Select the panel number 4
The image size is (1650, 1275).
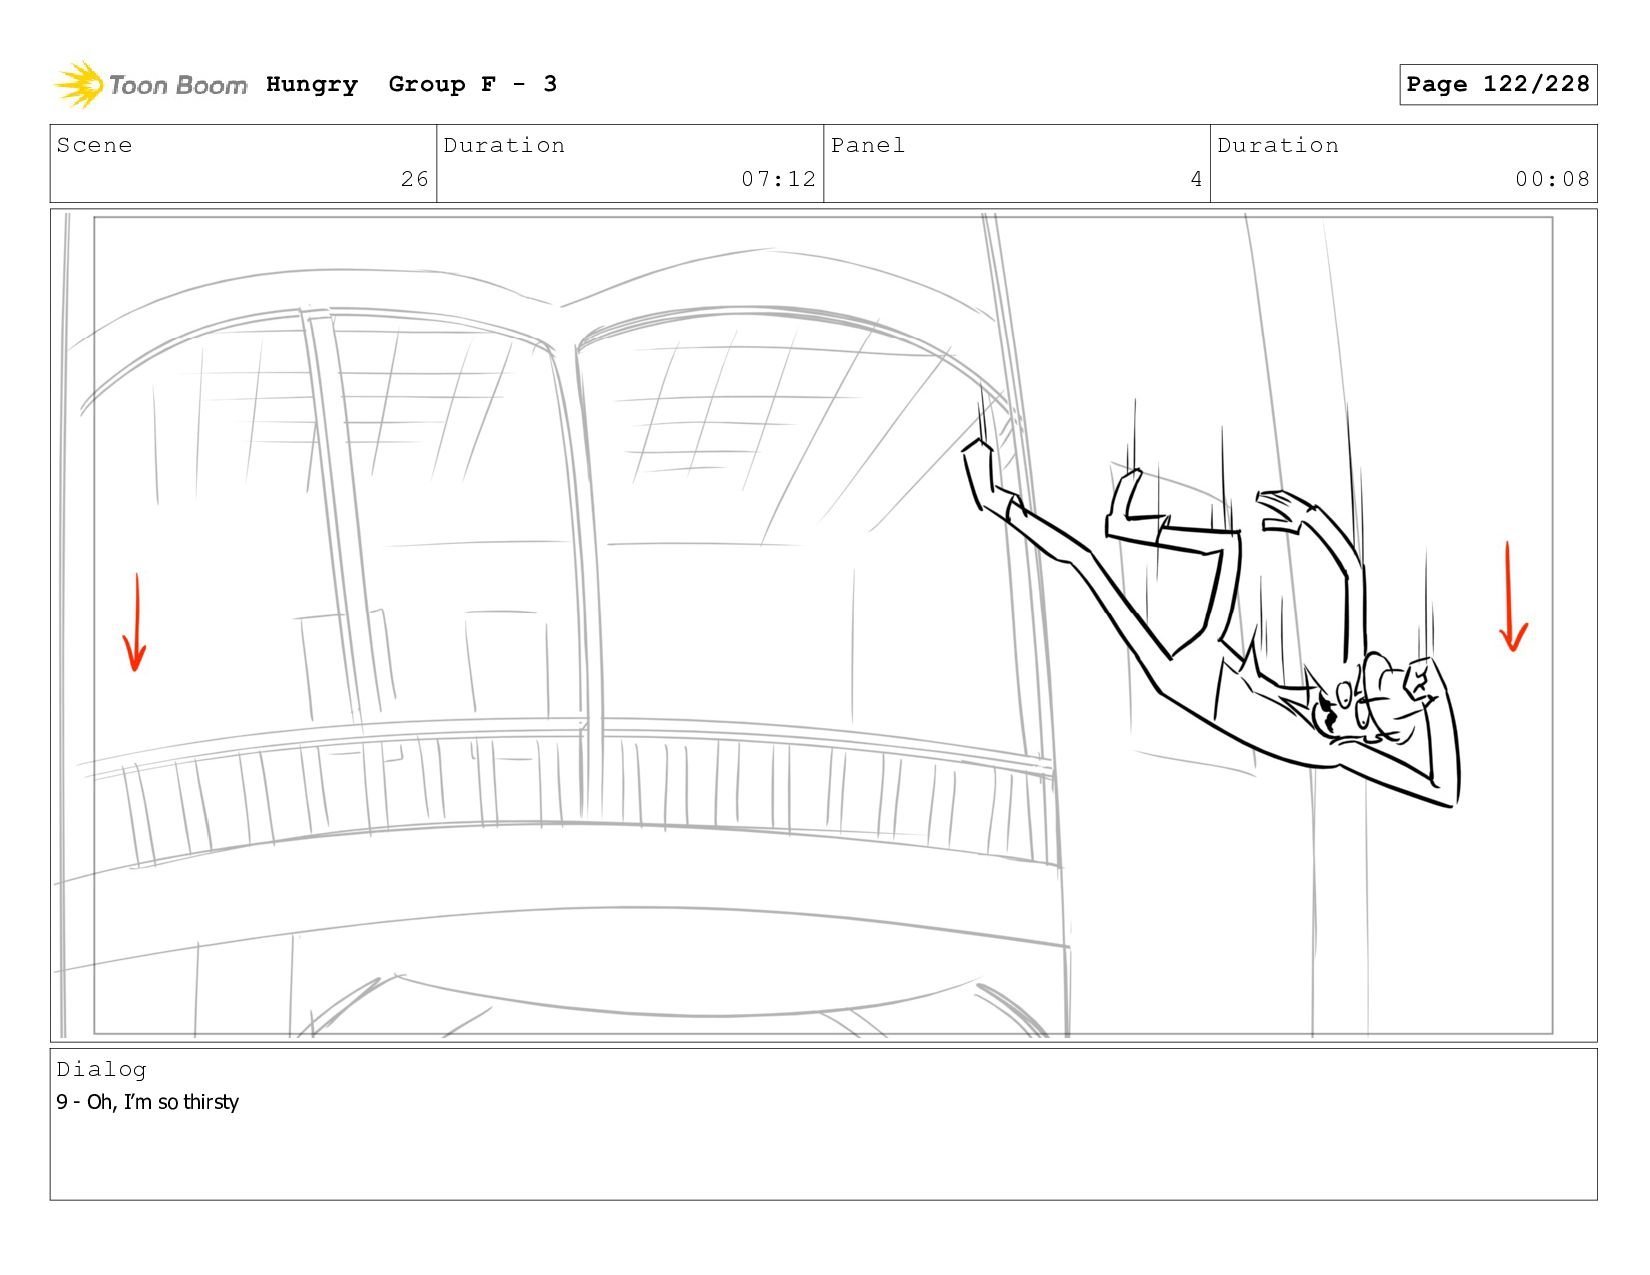click(1196, 179)
